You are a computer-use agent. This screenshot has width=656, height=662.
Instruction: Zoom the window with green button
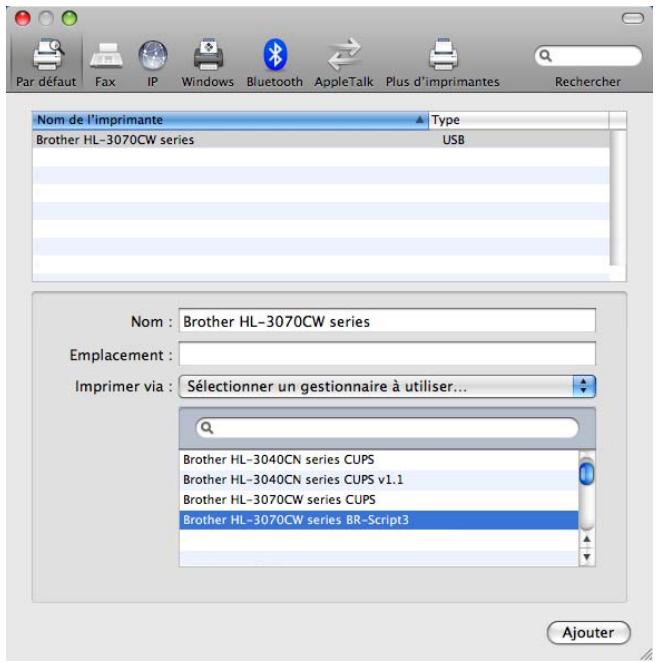pyautogui.click(x=70, y=18)
